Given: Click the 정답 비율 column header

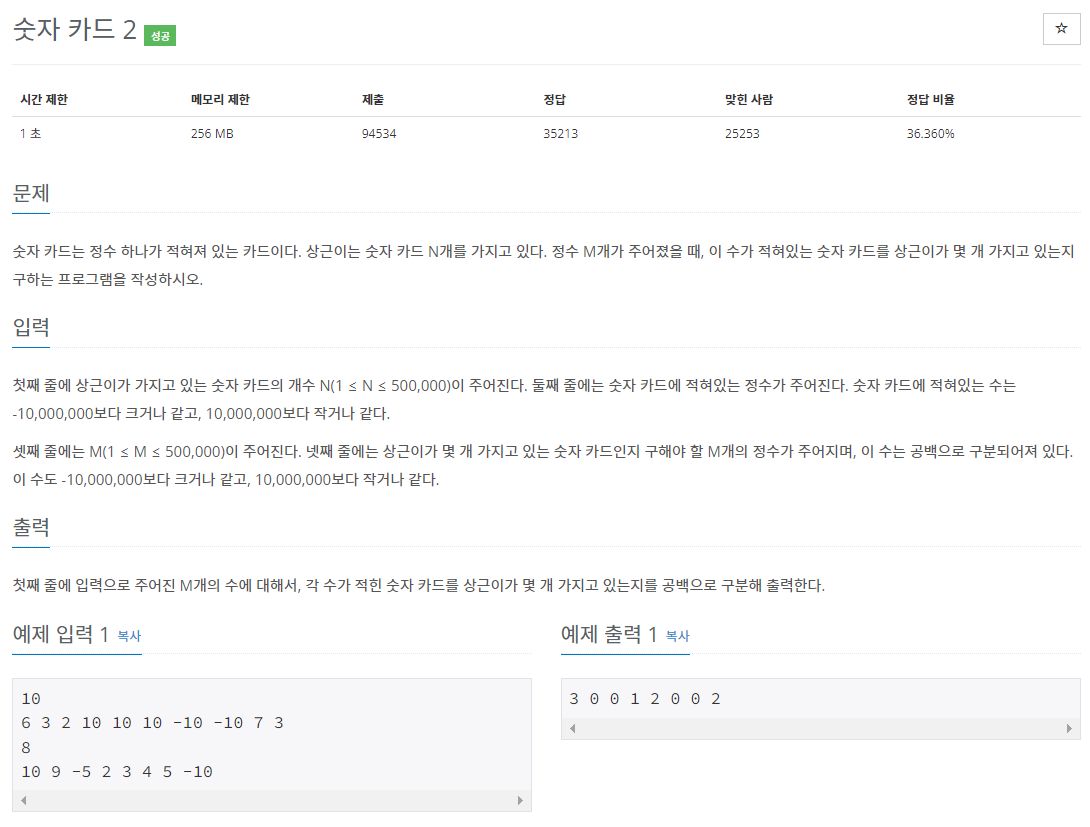Looking at the screenshot, I should coord(930,99).
